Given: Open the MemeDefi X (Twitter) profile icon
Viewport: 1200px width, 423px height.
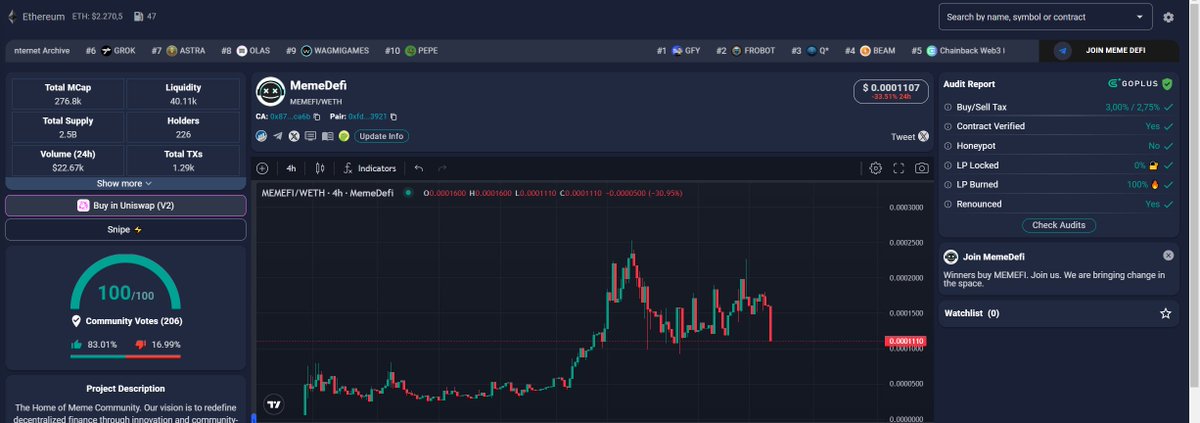Looking at the screenshot, I should [x=294, y=136].
